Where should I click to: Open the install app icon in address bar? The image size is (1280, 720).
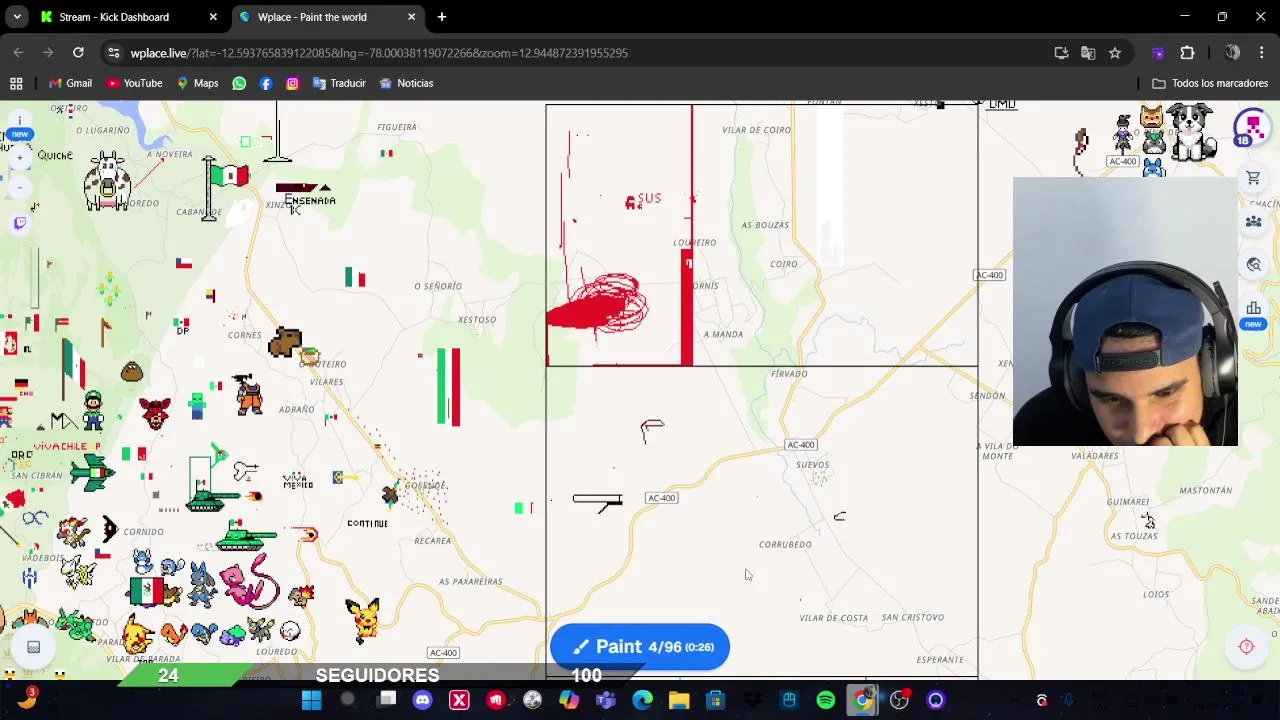(x=1061, y=53)
